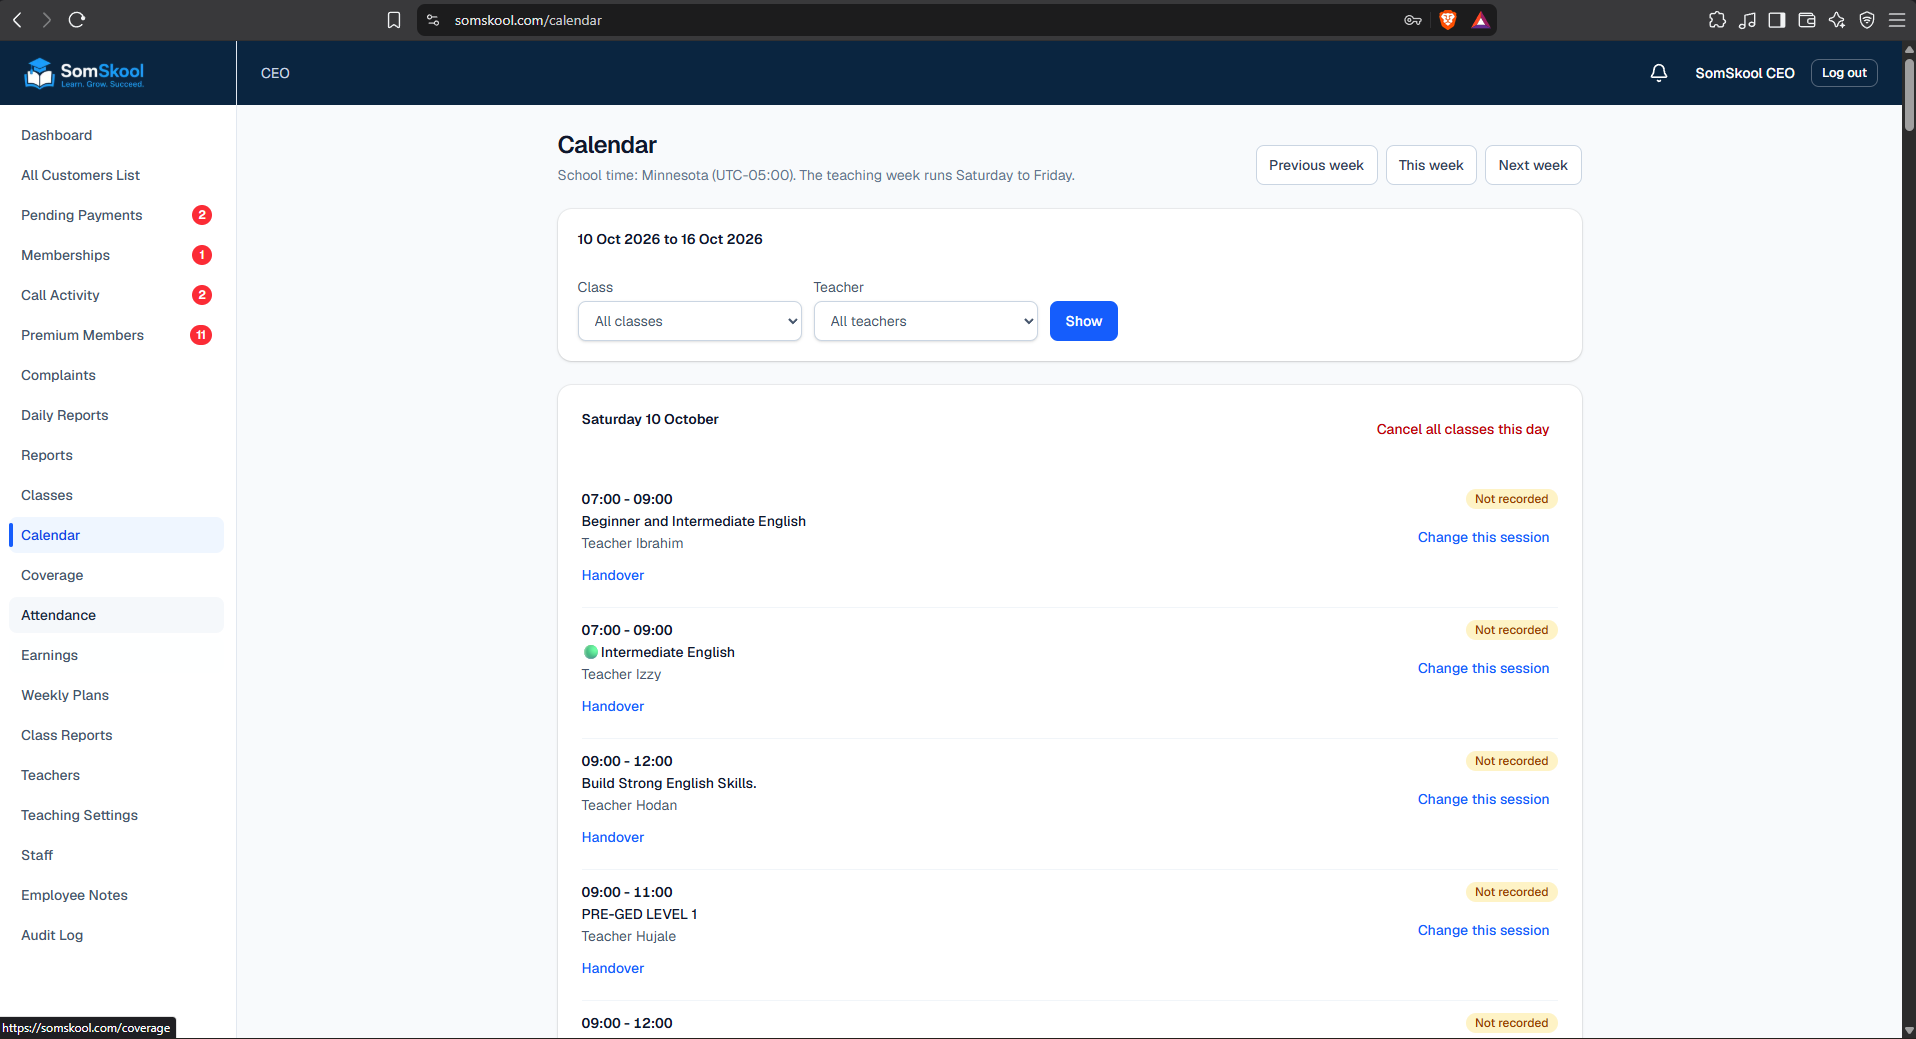1916x1039 pixels.
Task: Click the SomSkool logo
Action: [84, 73]
